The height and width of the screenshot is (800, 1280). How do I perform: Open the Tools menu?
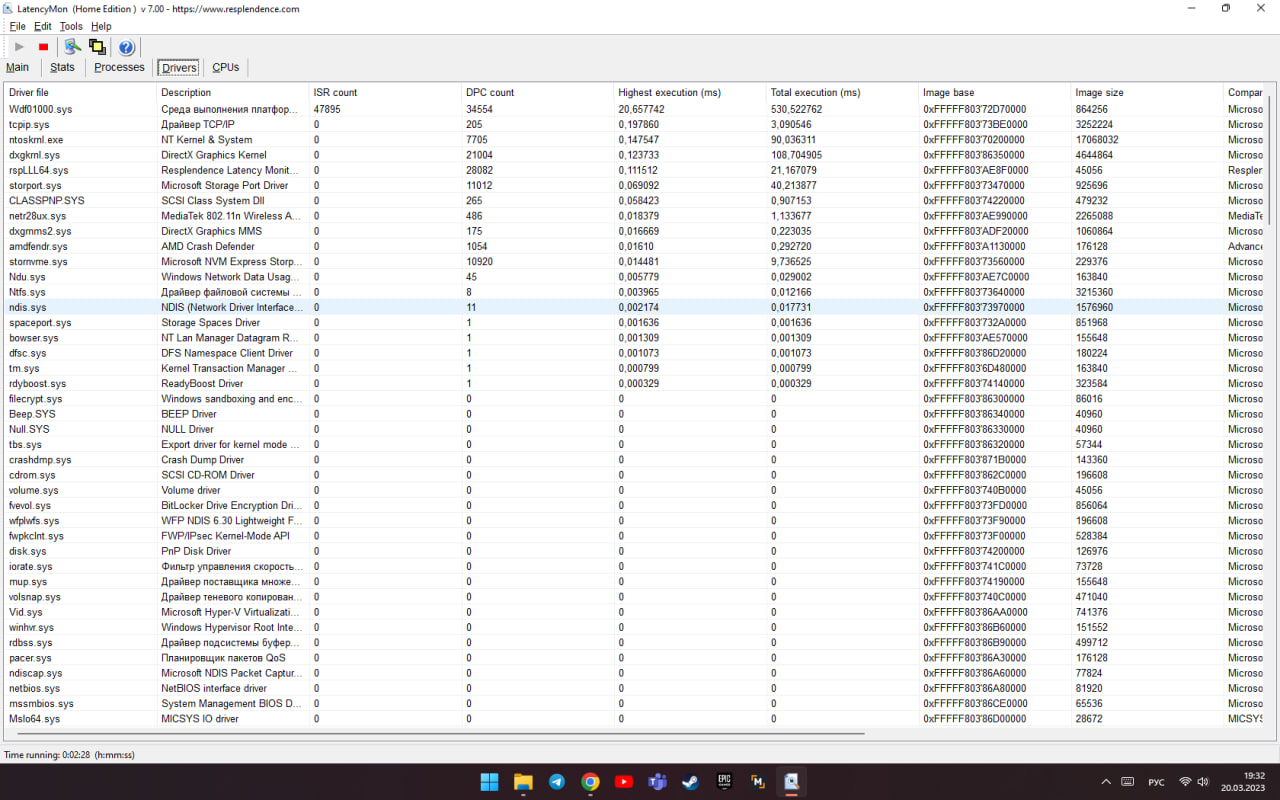click(x=71, y=26)
